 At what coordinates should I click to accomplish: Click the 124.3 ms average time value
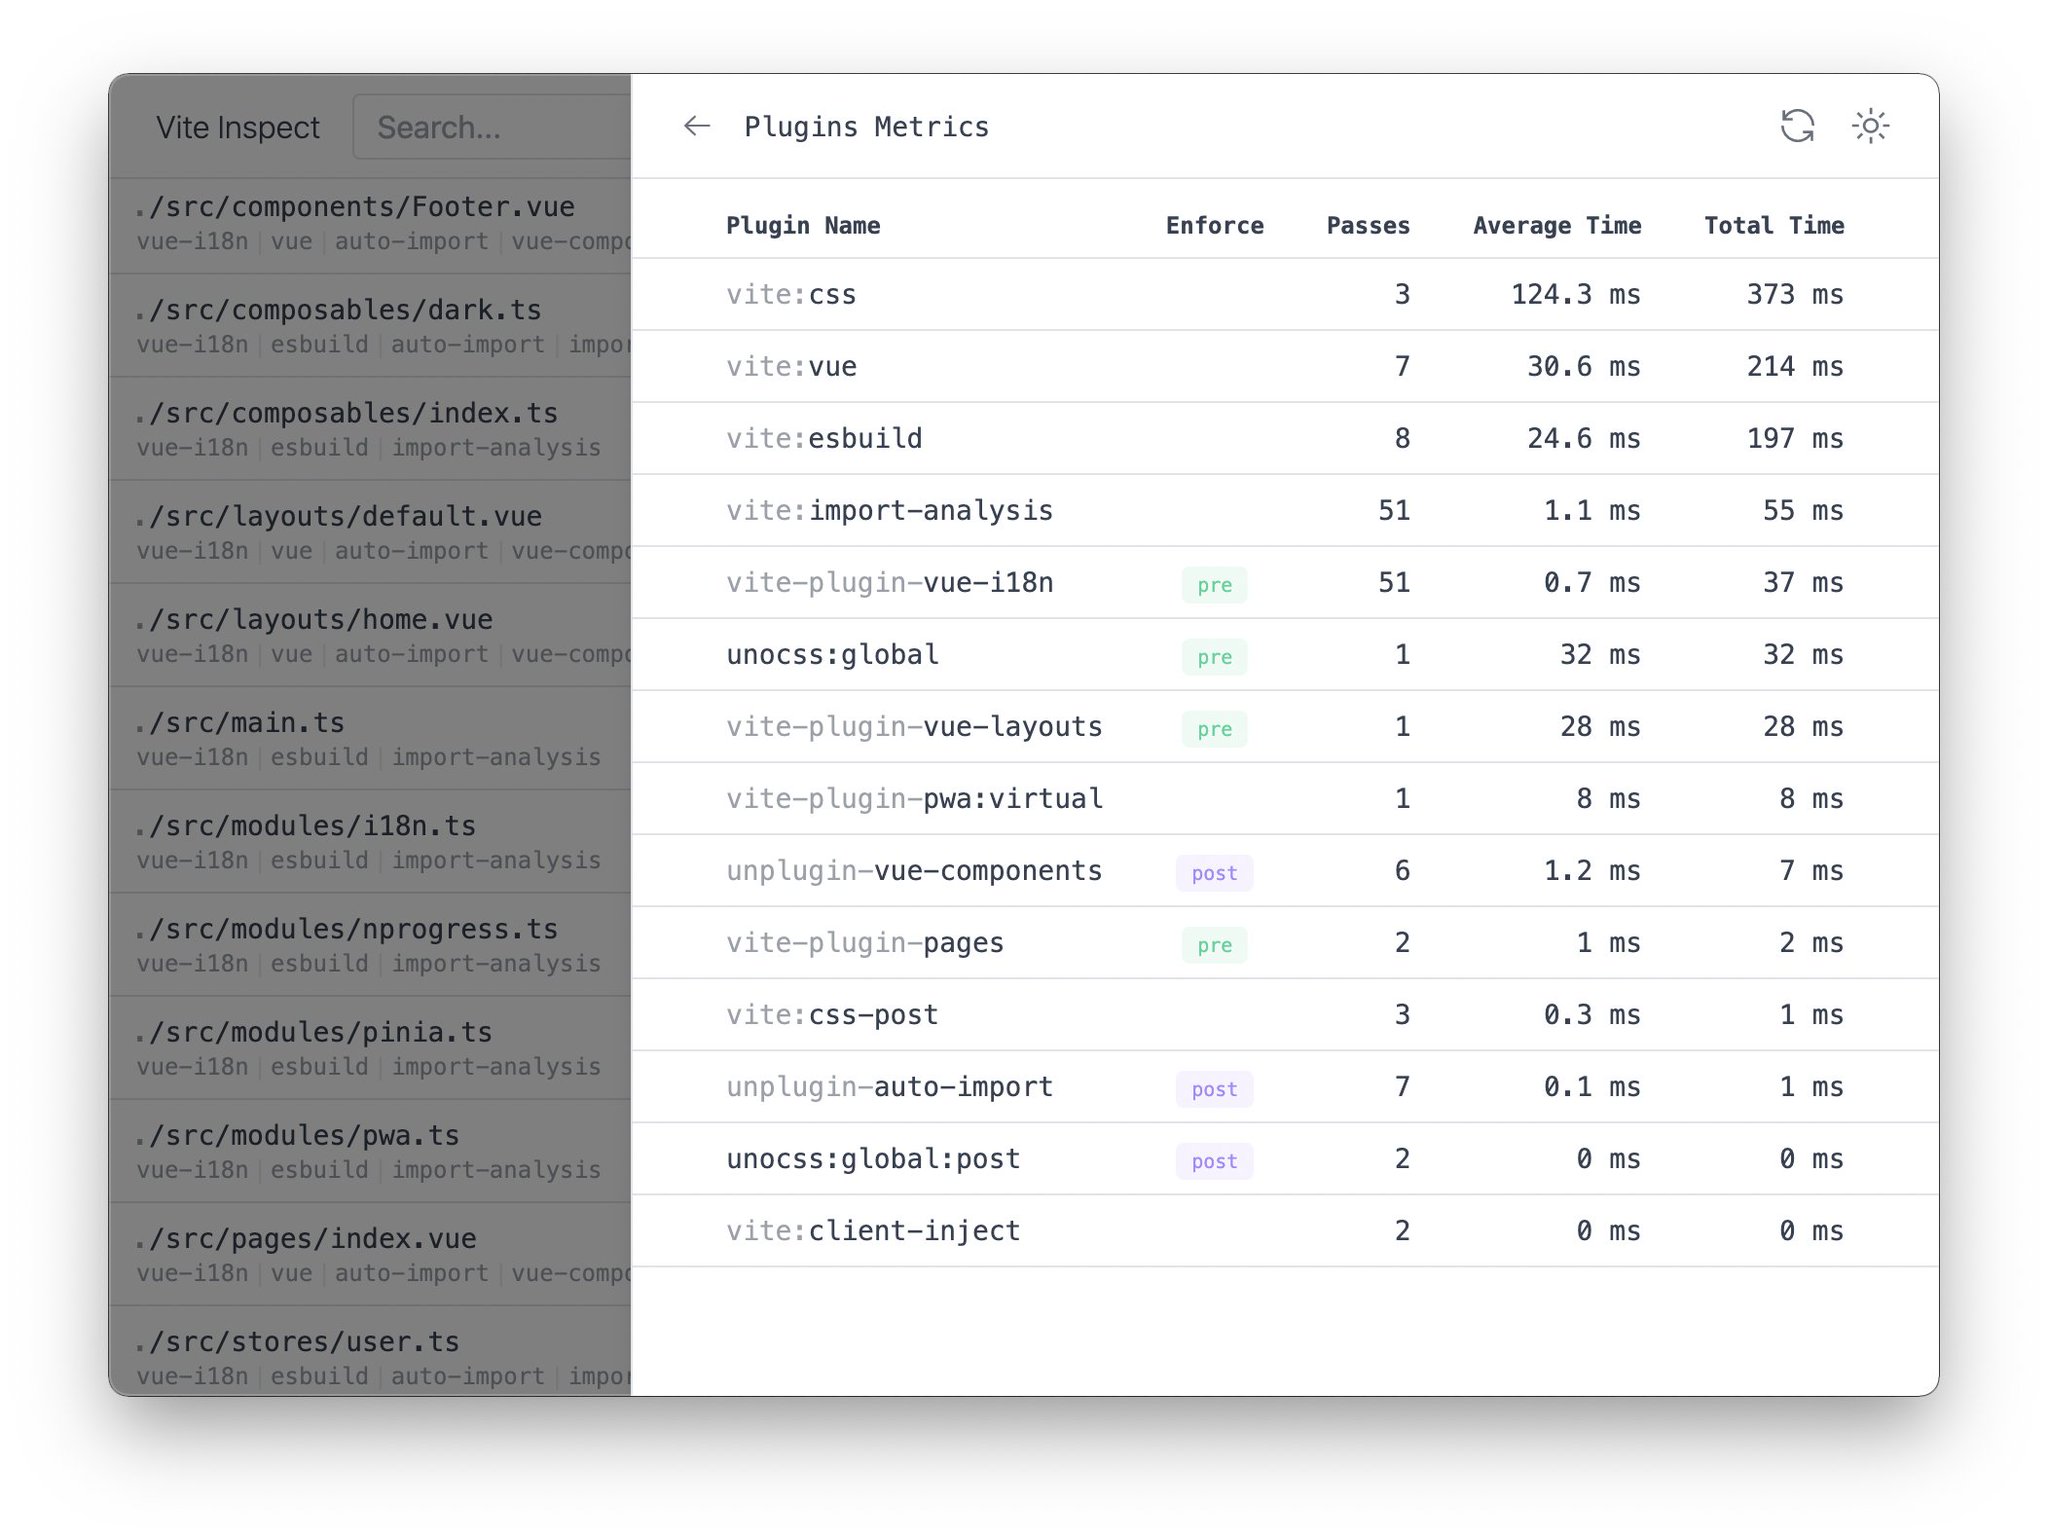click(x=1576, y=294)
